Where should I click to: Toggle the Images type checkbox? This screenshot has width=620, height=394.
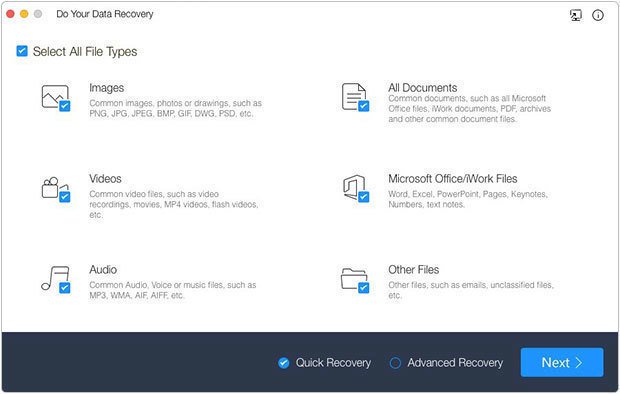click(x=64, y=106)
